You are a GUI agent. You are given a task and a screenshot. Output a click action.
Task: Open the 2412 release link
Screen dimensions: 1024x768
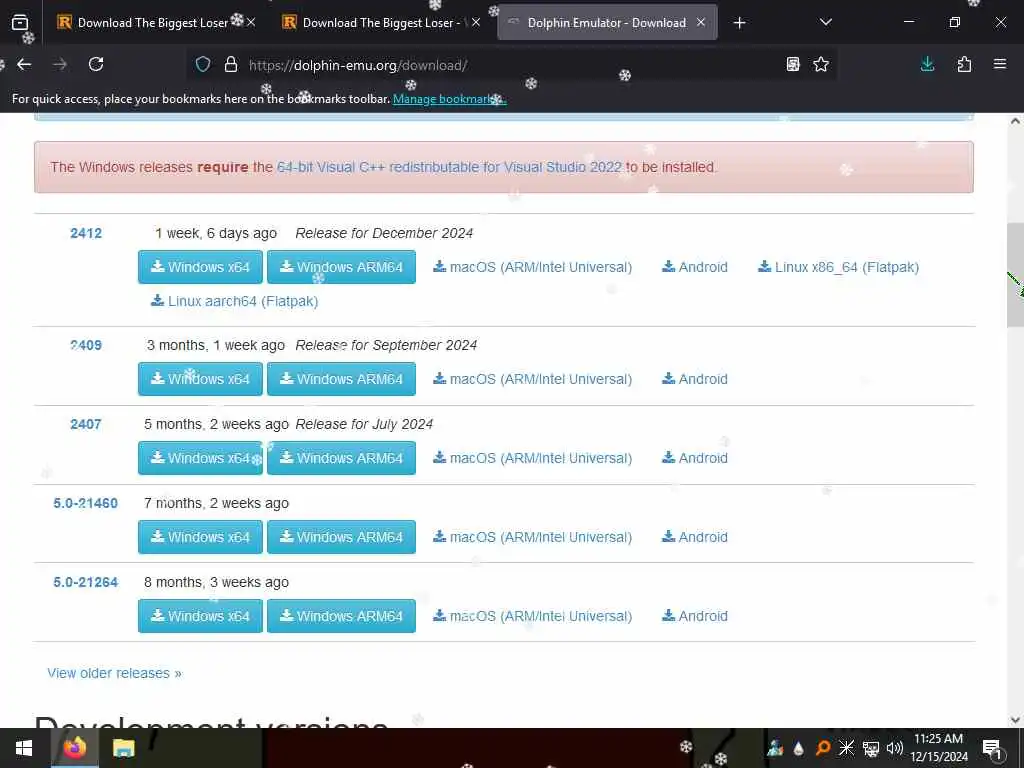click(x=86, y=233)
